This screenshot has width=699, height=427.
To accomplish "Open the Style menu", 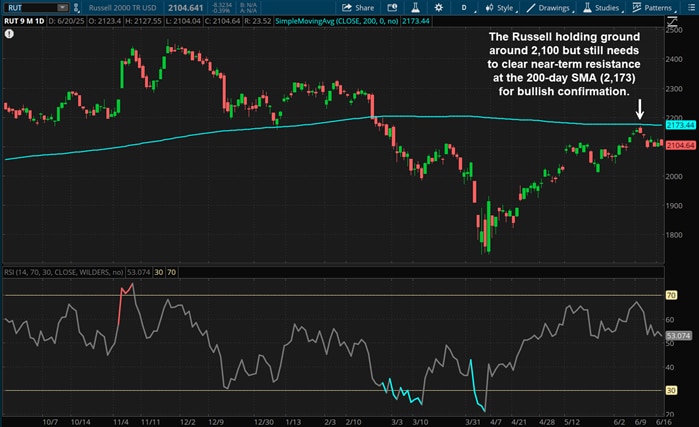I will coord(501,8).
